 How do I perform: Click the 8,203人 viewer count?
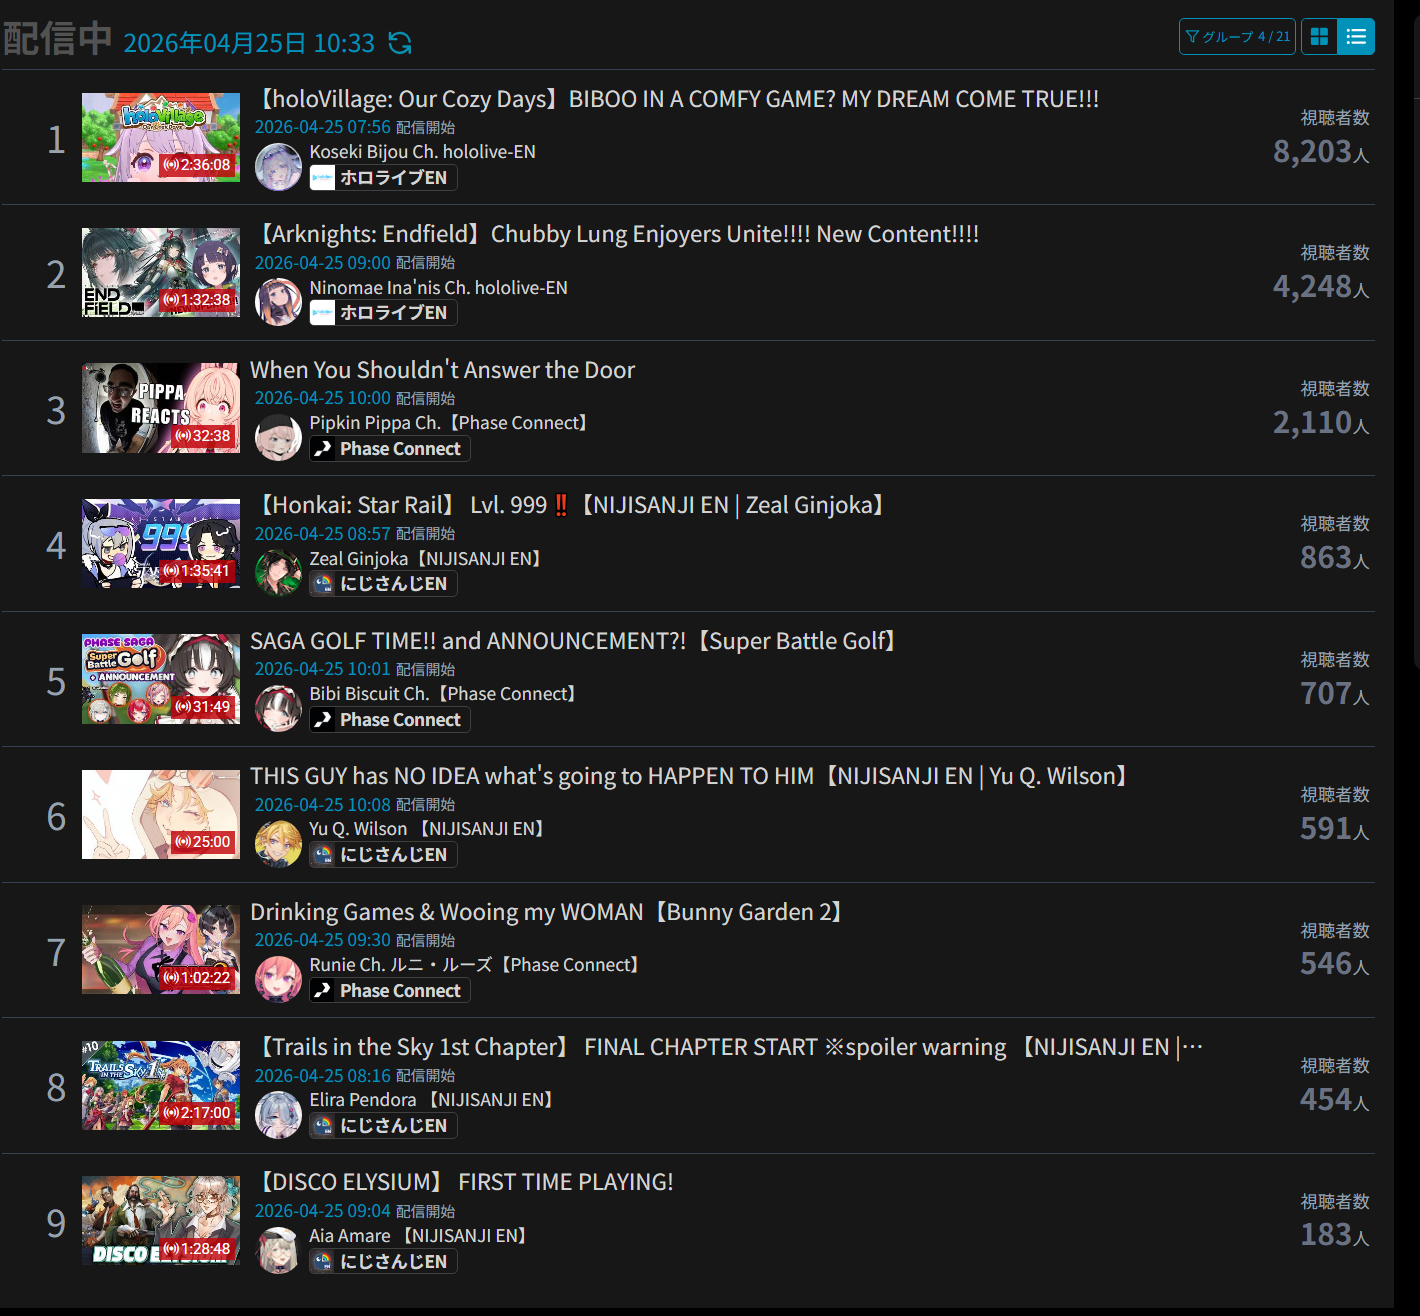coord(1321,151)
